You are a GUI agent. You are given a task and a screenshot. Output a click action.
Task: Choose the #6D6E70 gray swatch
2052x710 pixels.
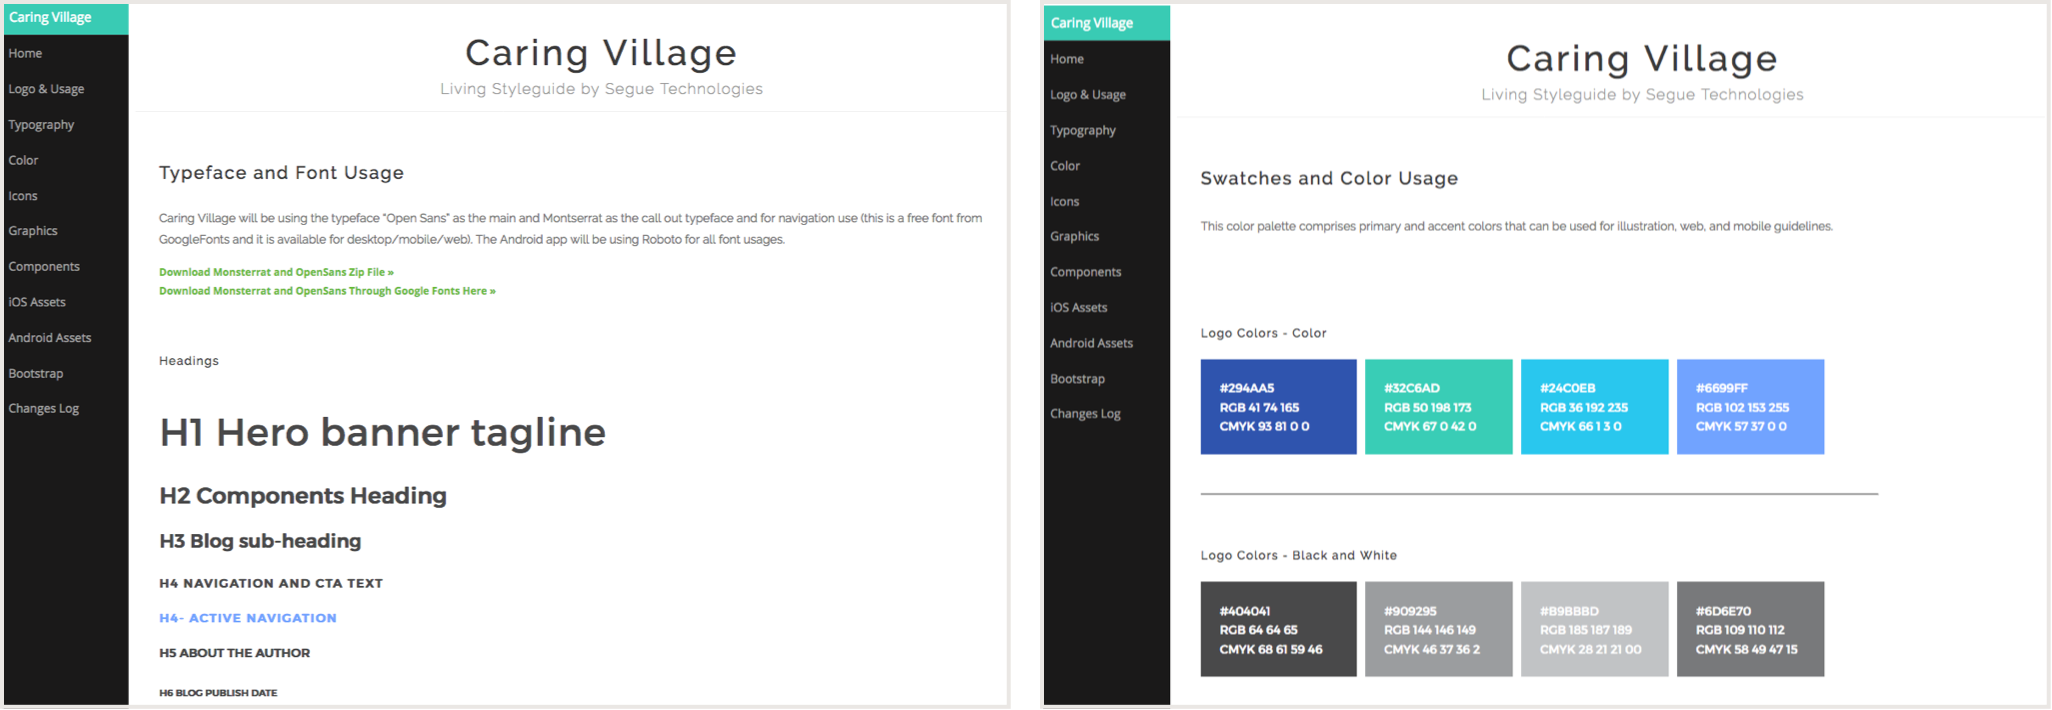click(x=1750, y=629)
